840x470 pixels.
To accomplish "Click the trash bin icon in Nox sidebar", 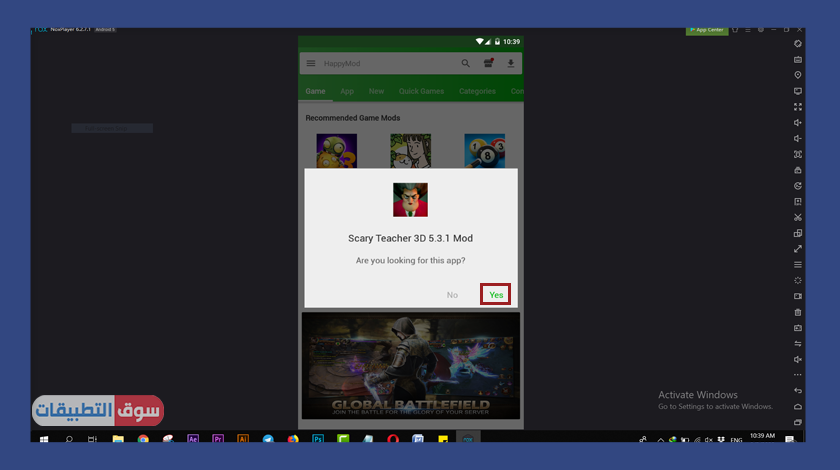I will pyautogui.click(x=798, y=312).
